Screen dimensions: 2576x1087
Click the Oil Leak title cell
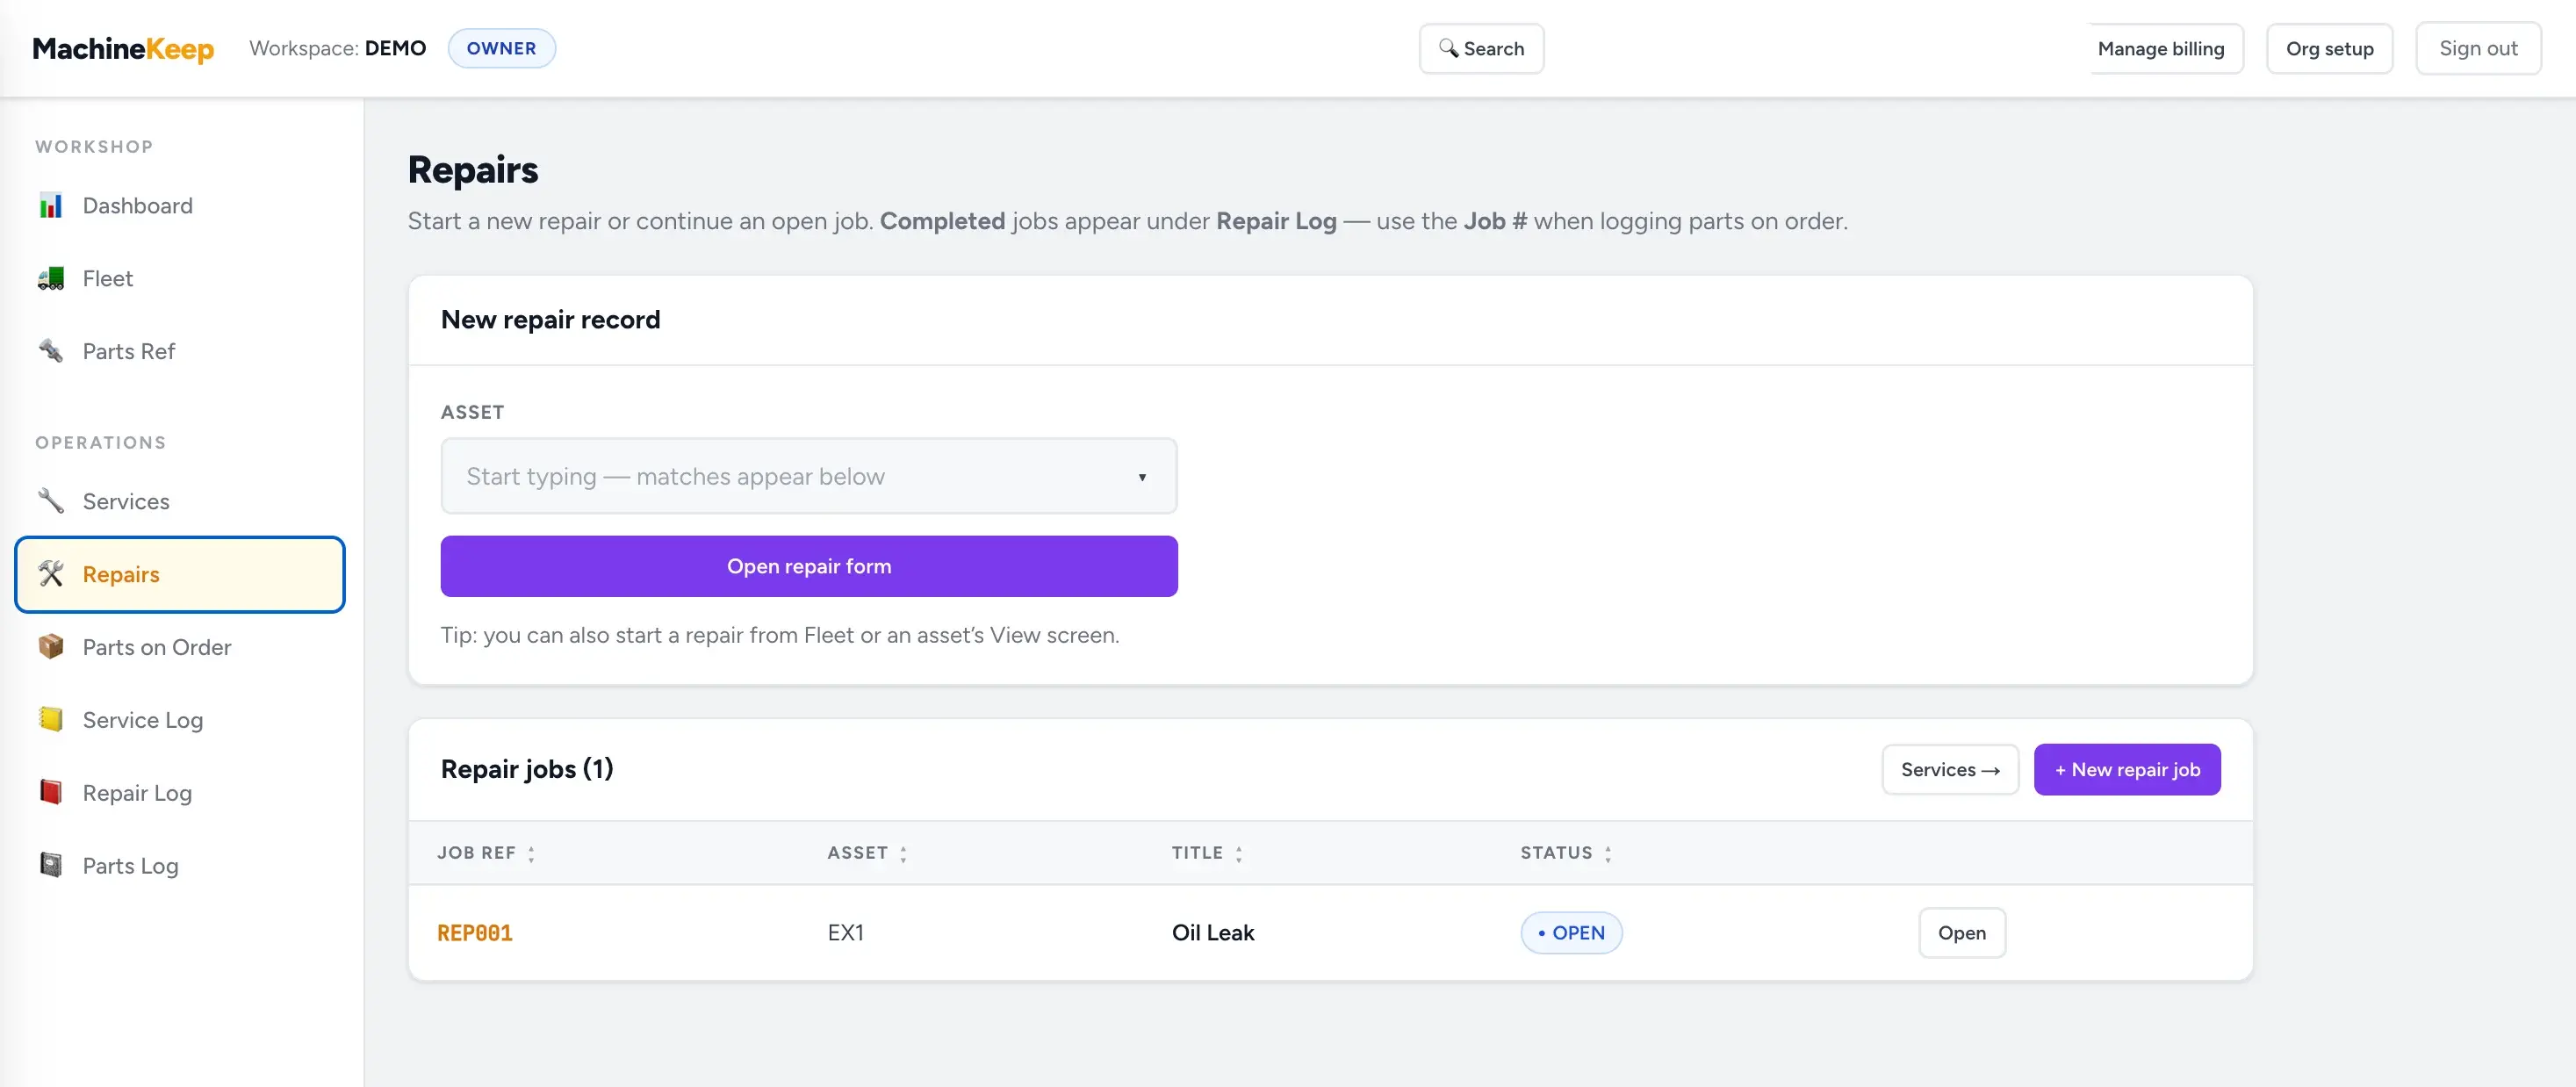(1212, 932)
